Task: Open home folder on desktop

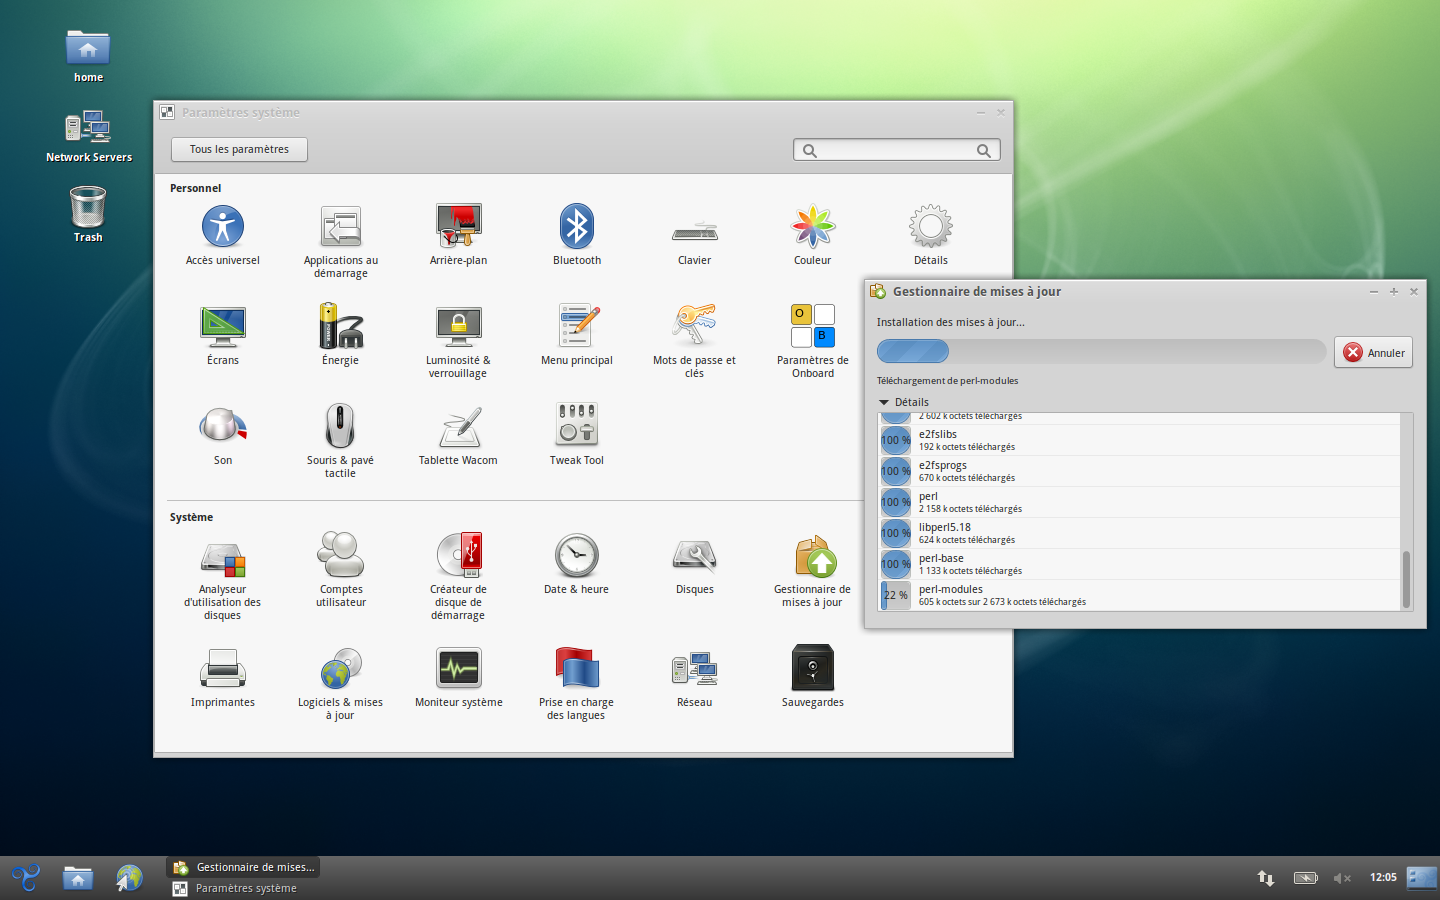Action: click(x=88, y=55)
